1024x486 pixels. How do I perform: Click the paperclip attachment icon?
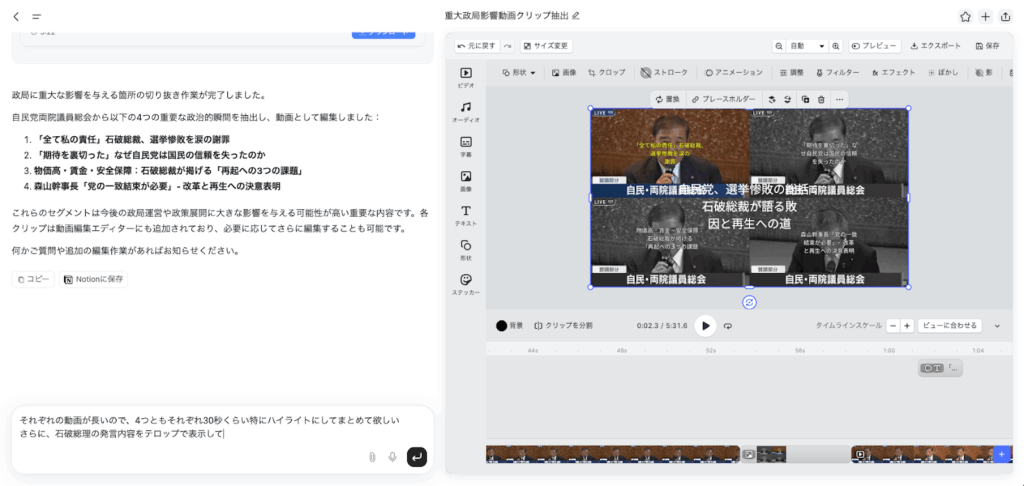371,457
